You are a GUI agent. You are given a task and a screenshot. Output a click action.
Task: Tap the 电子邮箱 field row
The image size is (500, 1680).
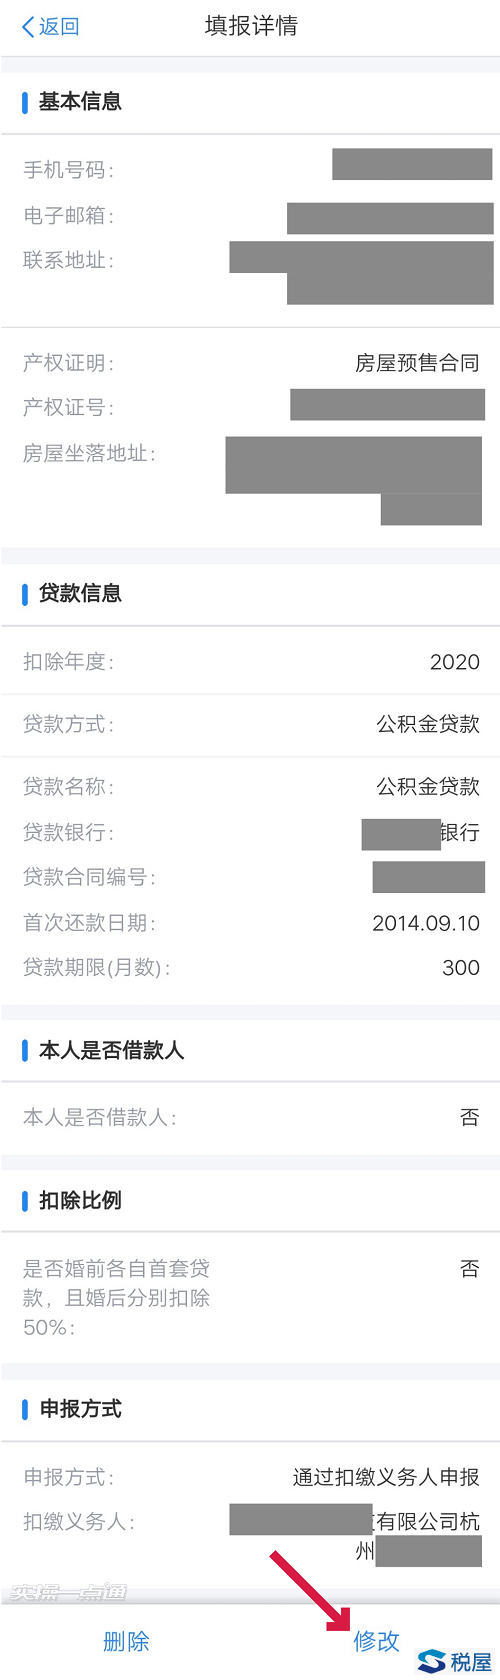pos(250,215)
